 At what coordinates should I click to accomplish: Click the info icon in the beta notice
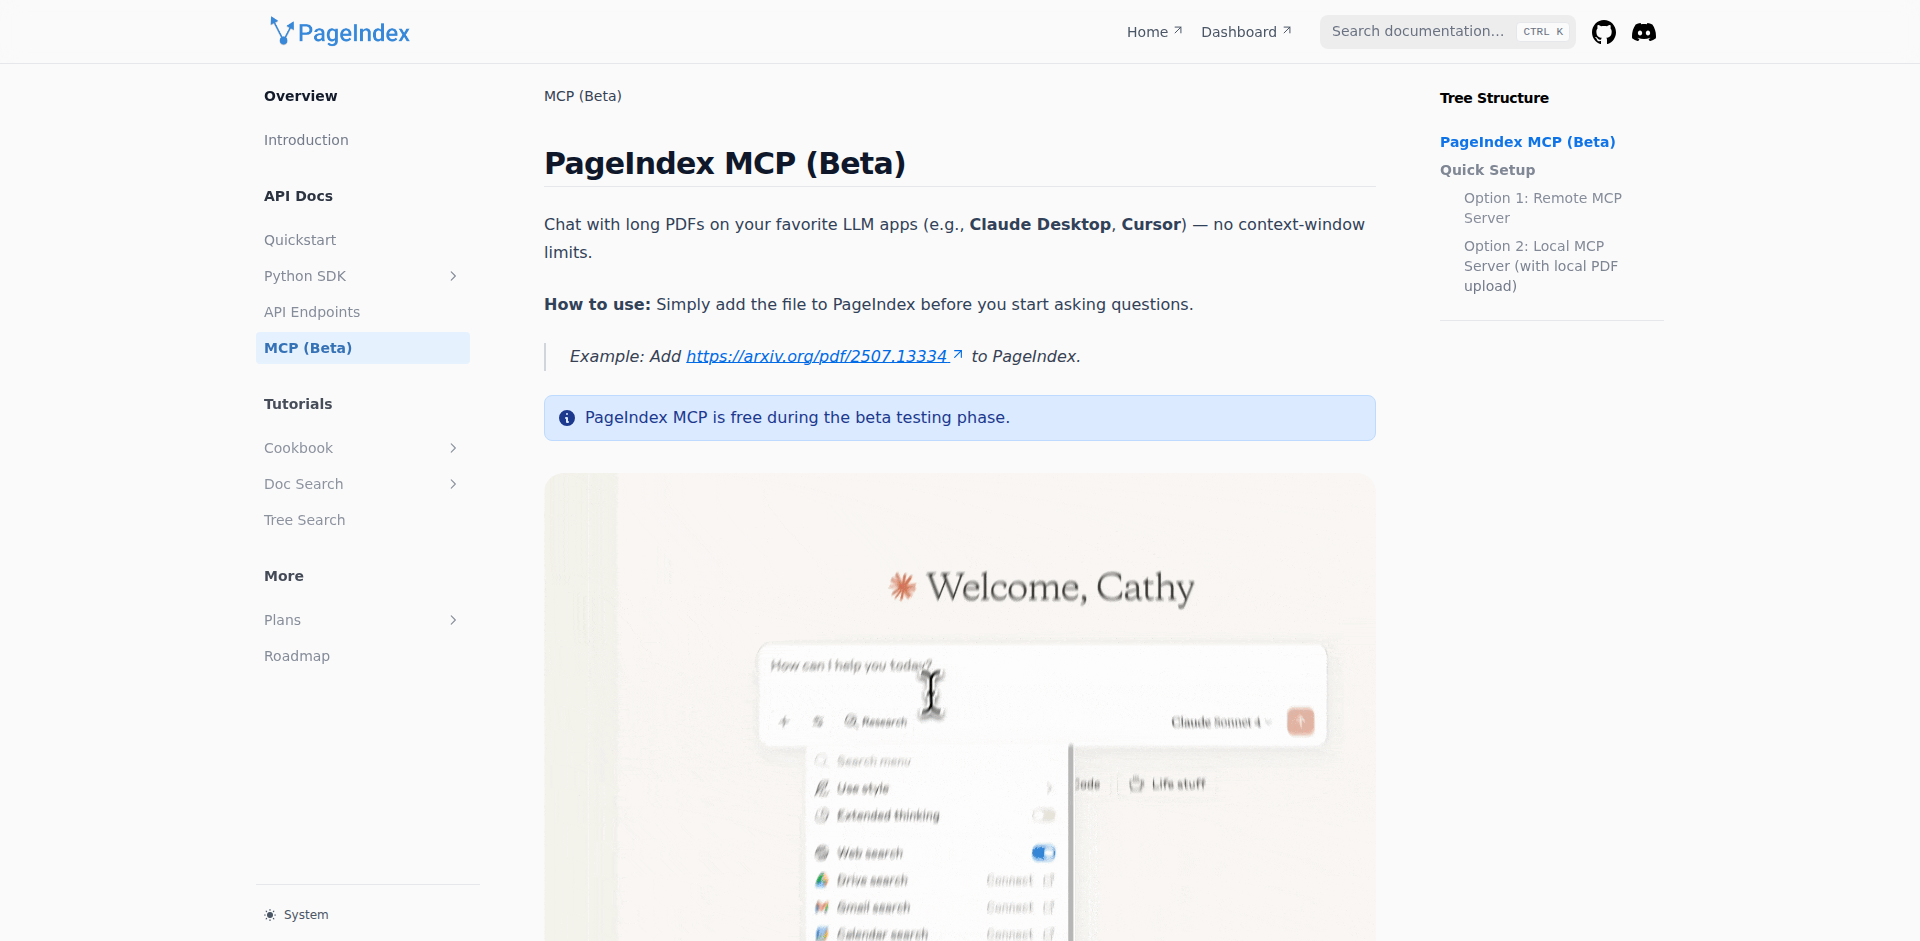pyautogui.click(x=567, y=418)
